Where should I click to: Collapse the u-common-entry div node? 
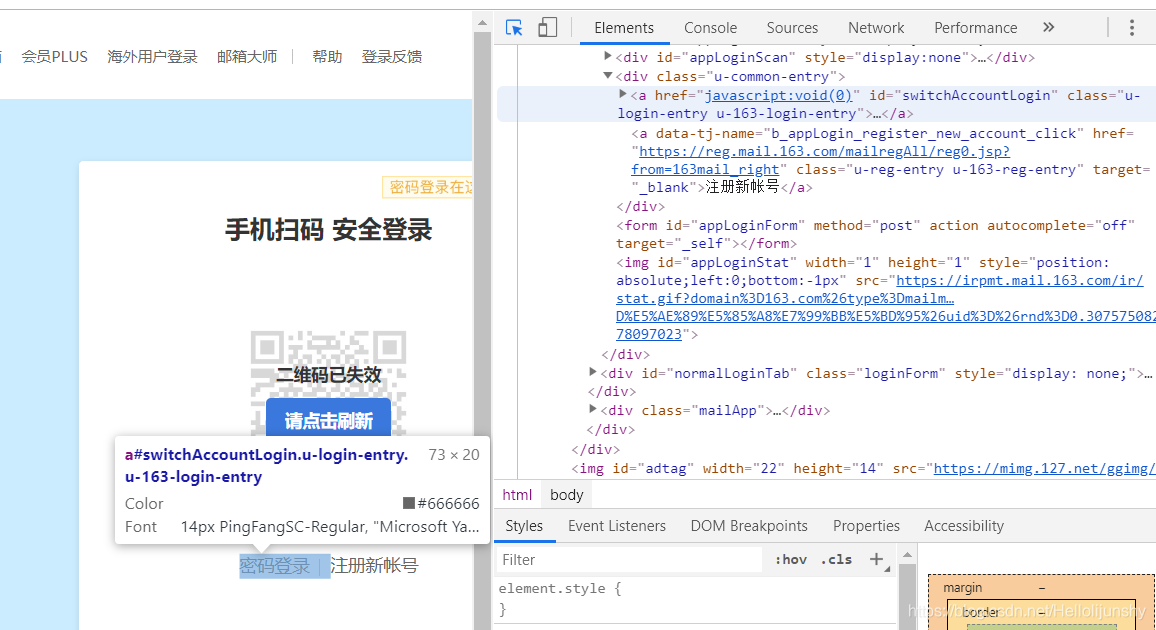click(x=607, y=75)
